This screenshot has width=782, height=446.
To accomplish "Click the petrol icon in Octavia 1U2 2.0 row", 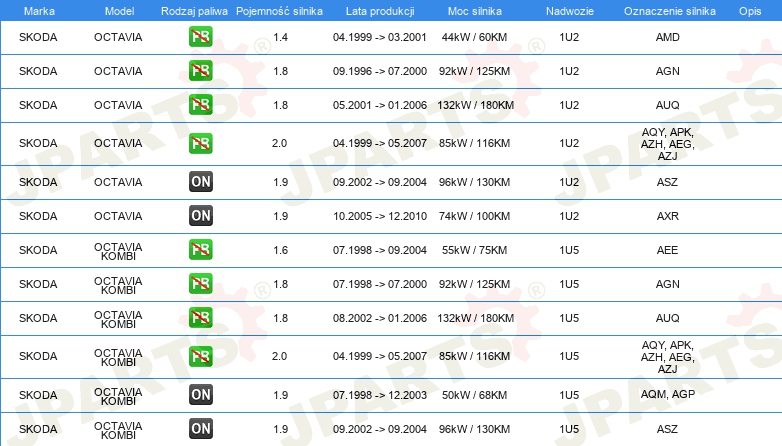I will [200, 143].
